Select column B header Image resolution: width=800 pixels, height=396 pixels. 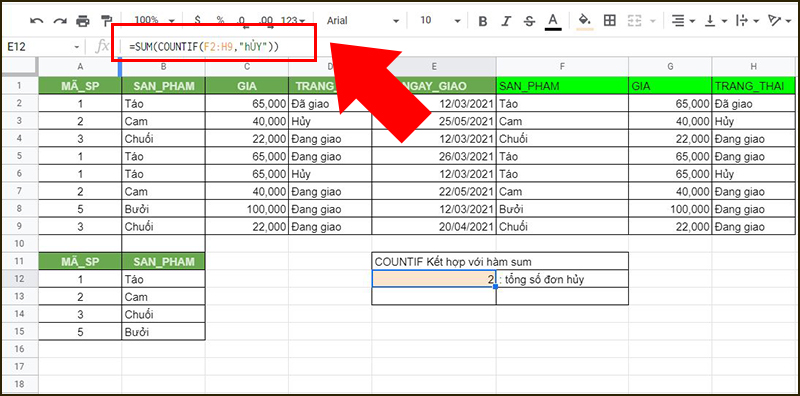[164, 66]
